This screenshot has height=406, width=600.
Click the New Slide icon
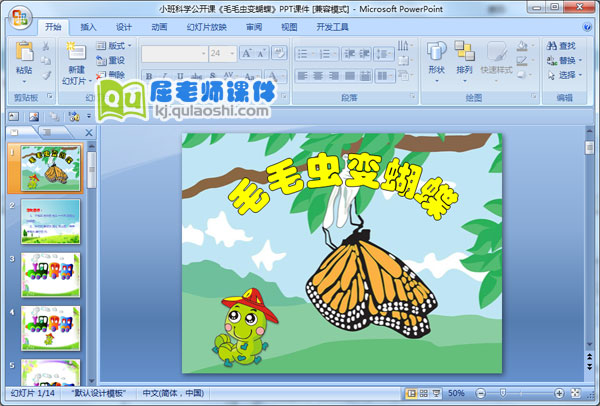[x=76, y=52]
